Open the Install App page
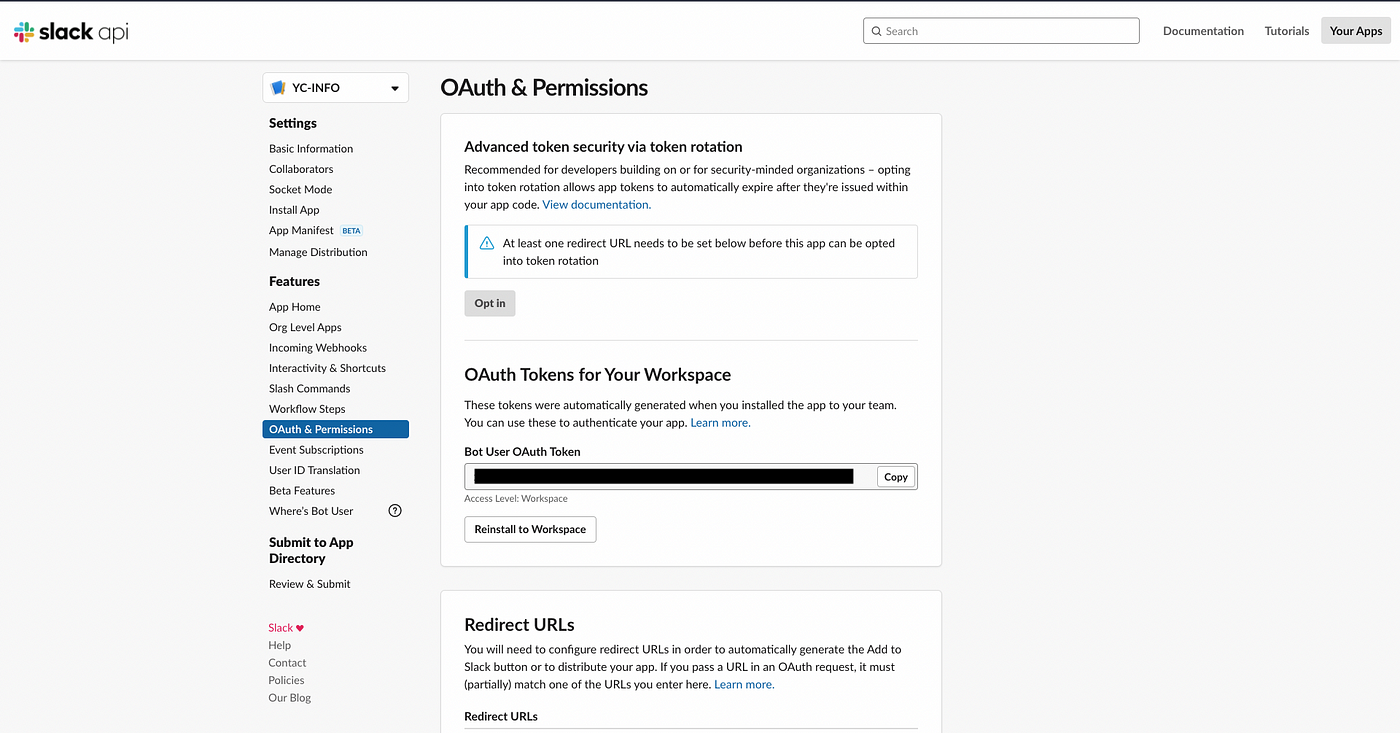Screen dimensions: 1400x733 coord(294,210)
